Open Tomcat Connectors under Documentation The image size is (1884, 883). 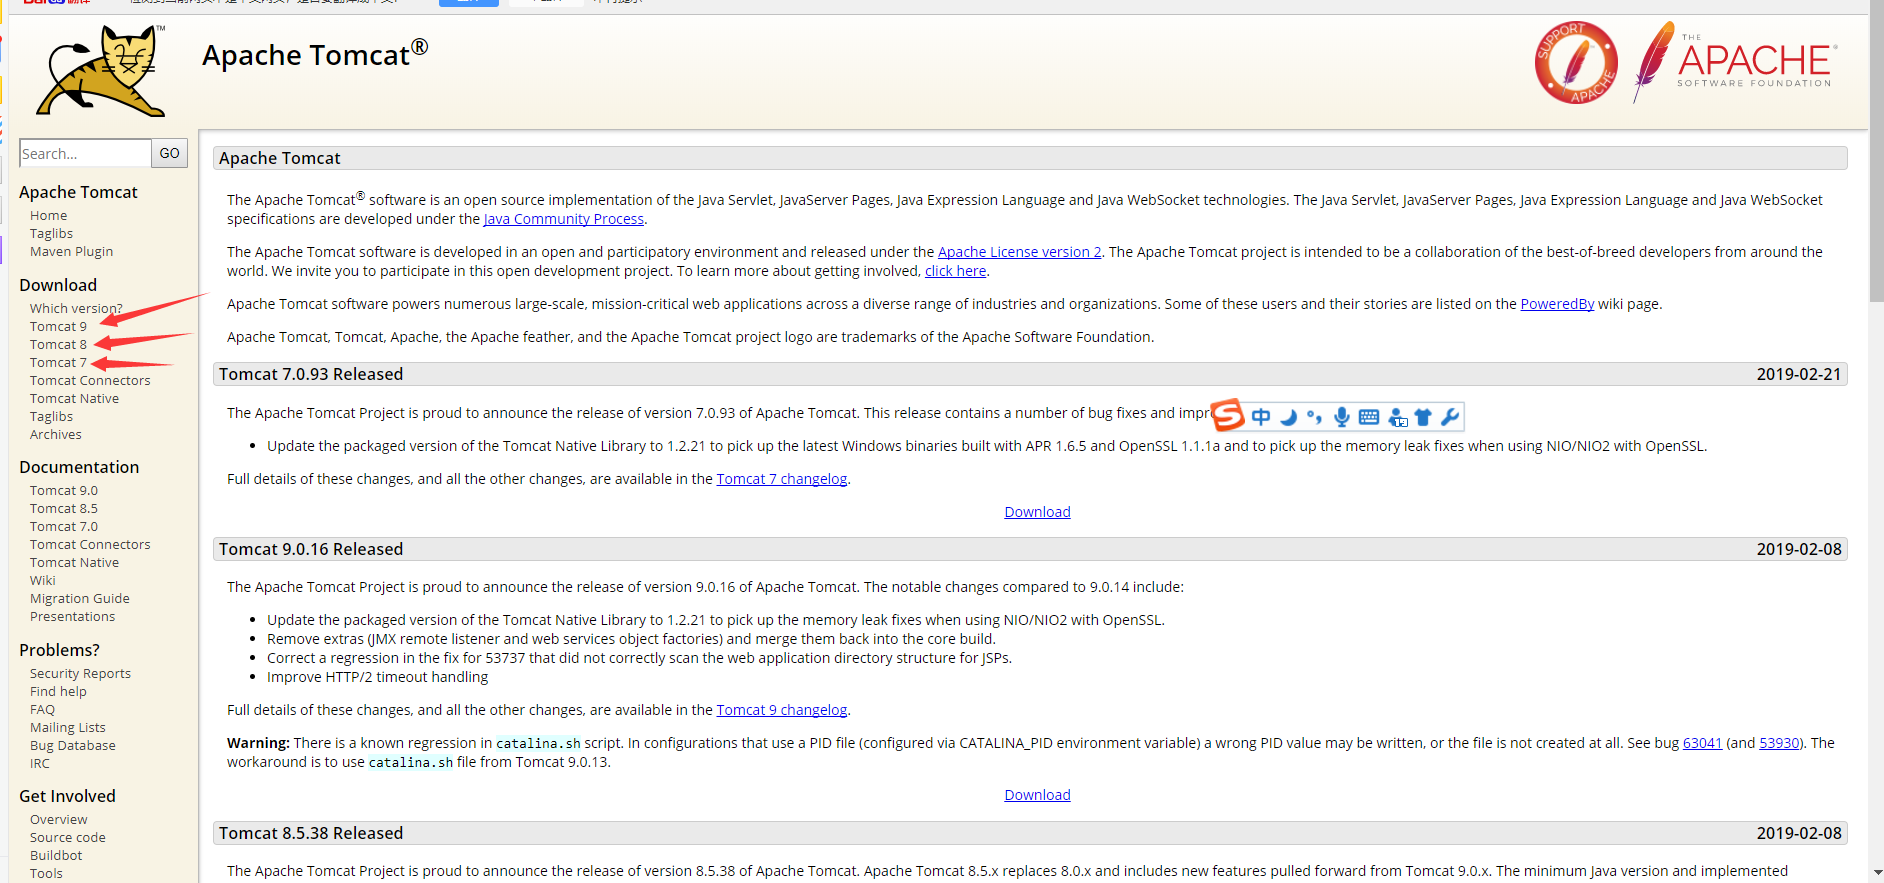tap(90, 544)
